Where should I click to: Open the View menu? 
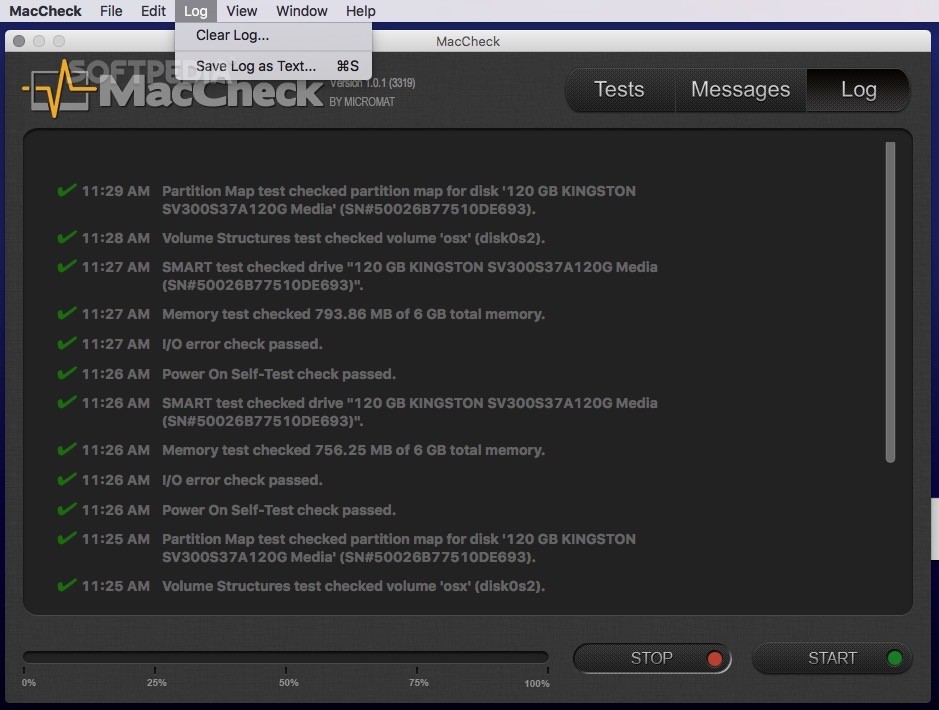point(241,11)
